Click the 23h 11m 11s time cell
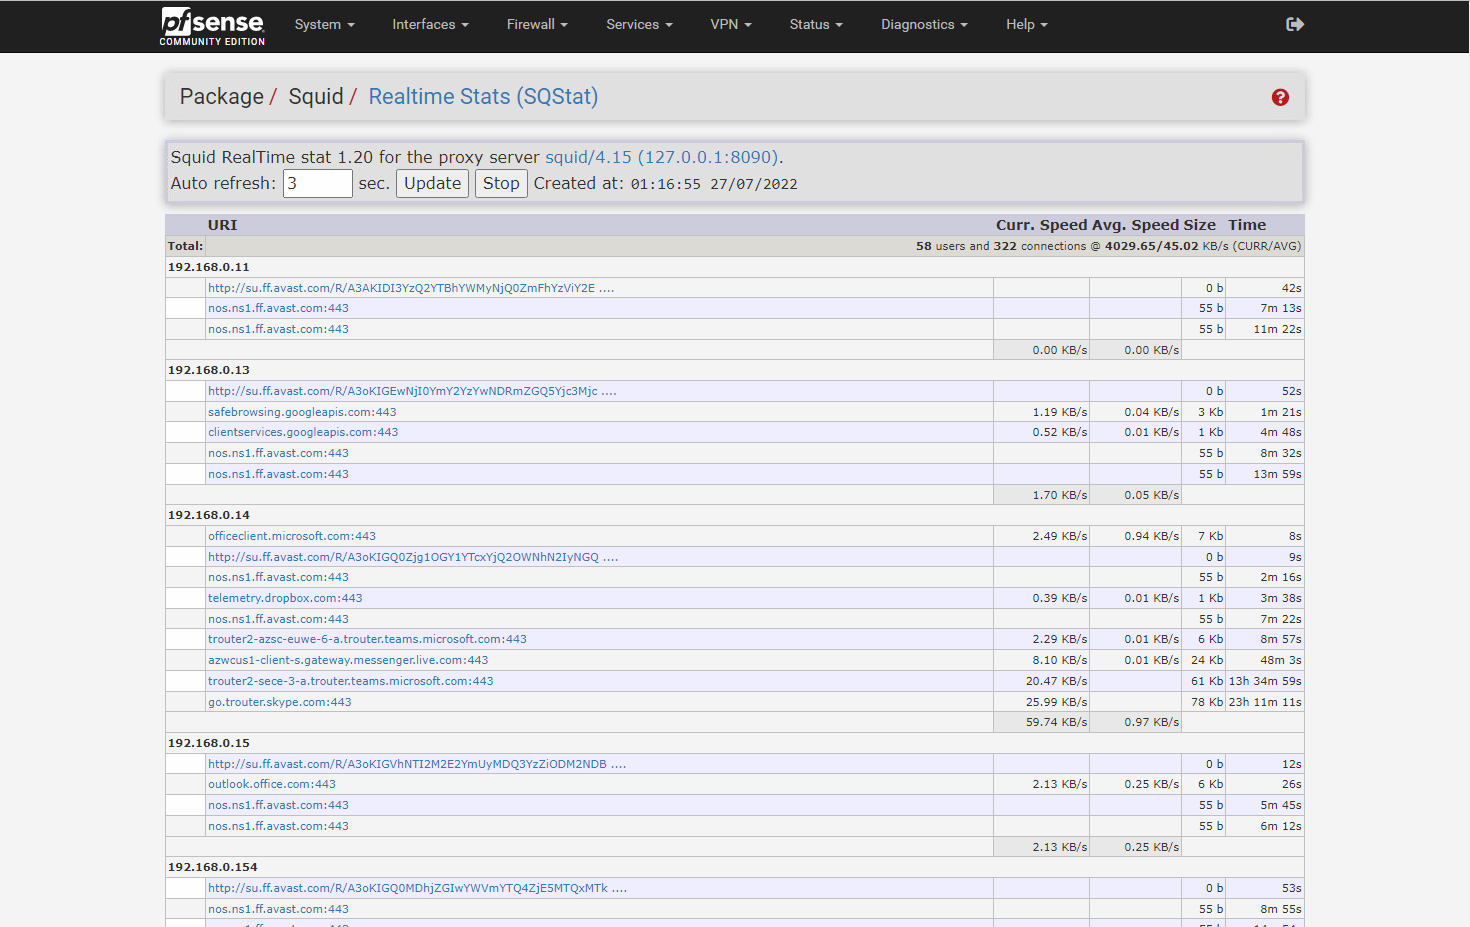This screenshot has height=927, width=1470. [x=1265, y=702]
